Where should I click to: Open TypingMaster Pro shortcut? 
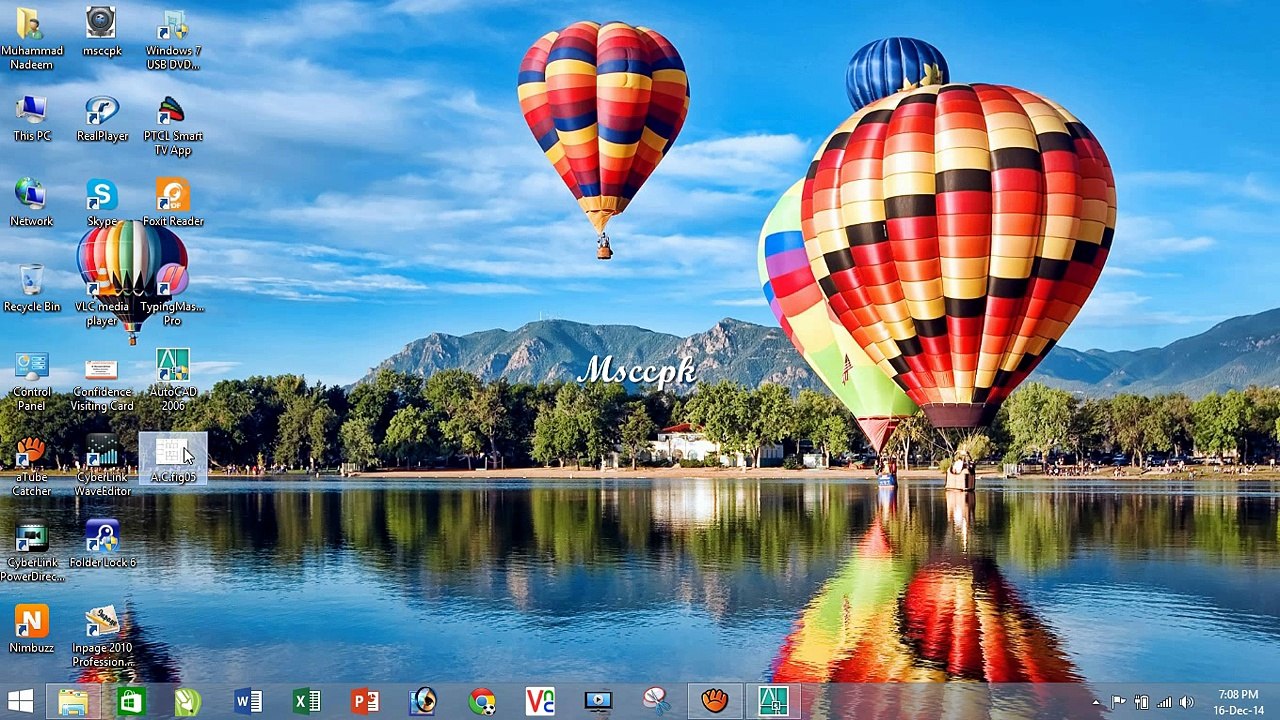click(x=173, y=296)
